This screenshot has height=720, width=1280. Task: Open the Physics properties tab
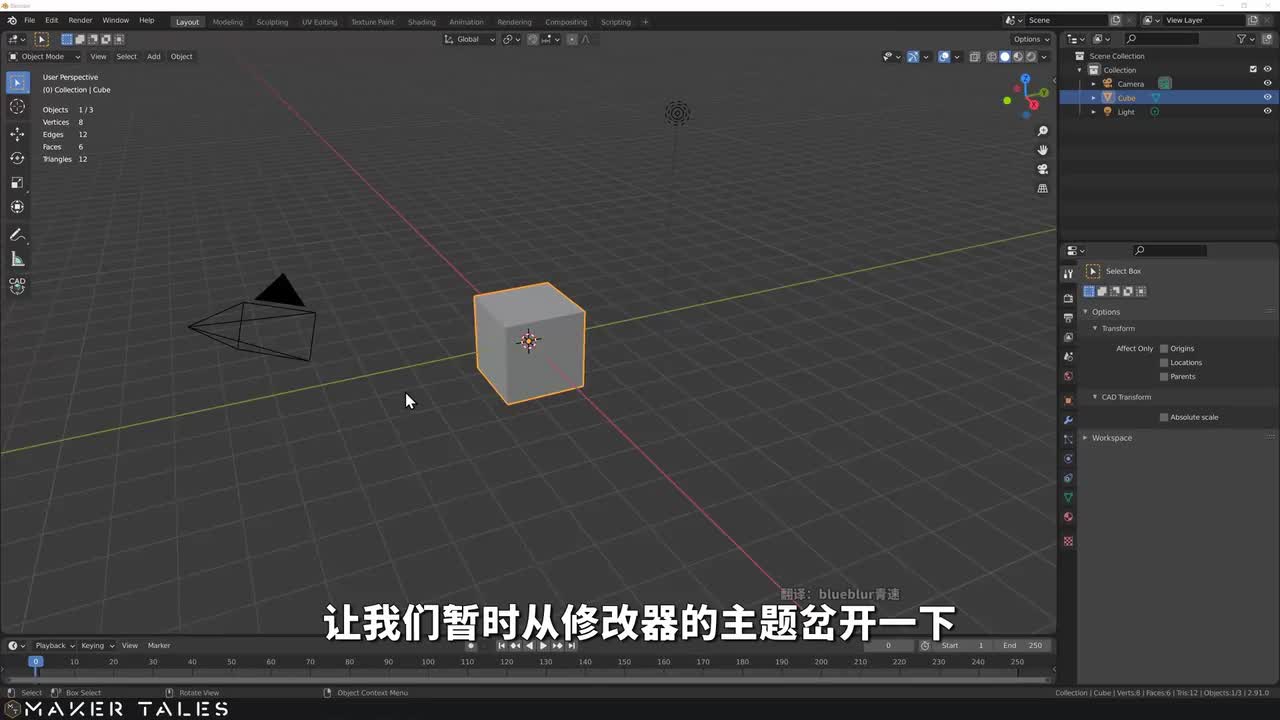(1068, 459)
